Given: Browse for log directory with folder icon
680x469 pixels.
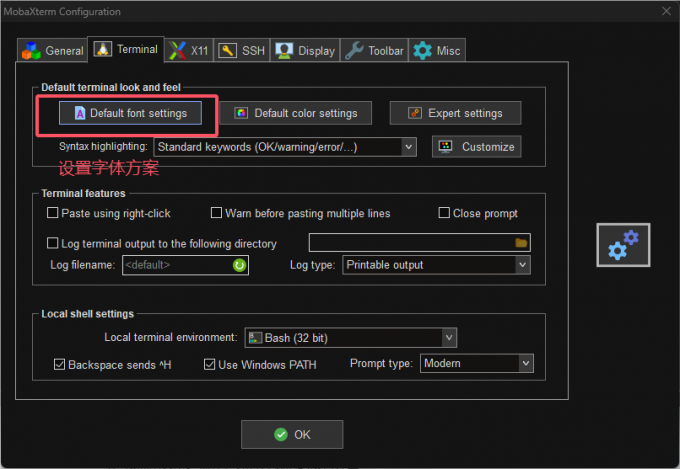Looking at the screenshot, I should coord(521,243).
